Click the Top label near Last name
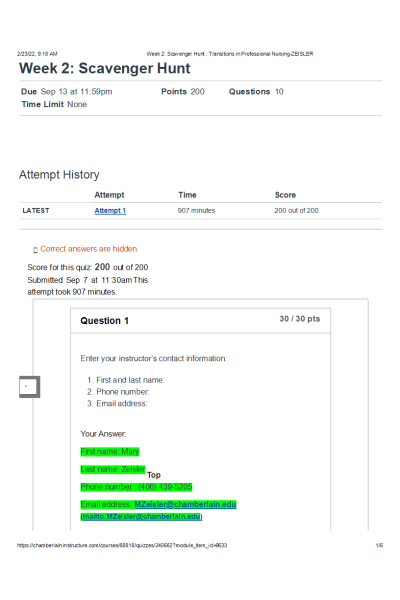400x600 pixels. [x=154, y=475]
